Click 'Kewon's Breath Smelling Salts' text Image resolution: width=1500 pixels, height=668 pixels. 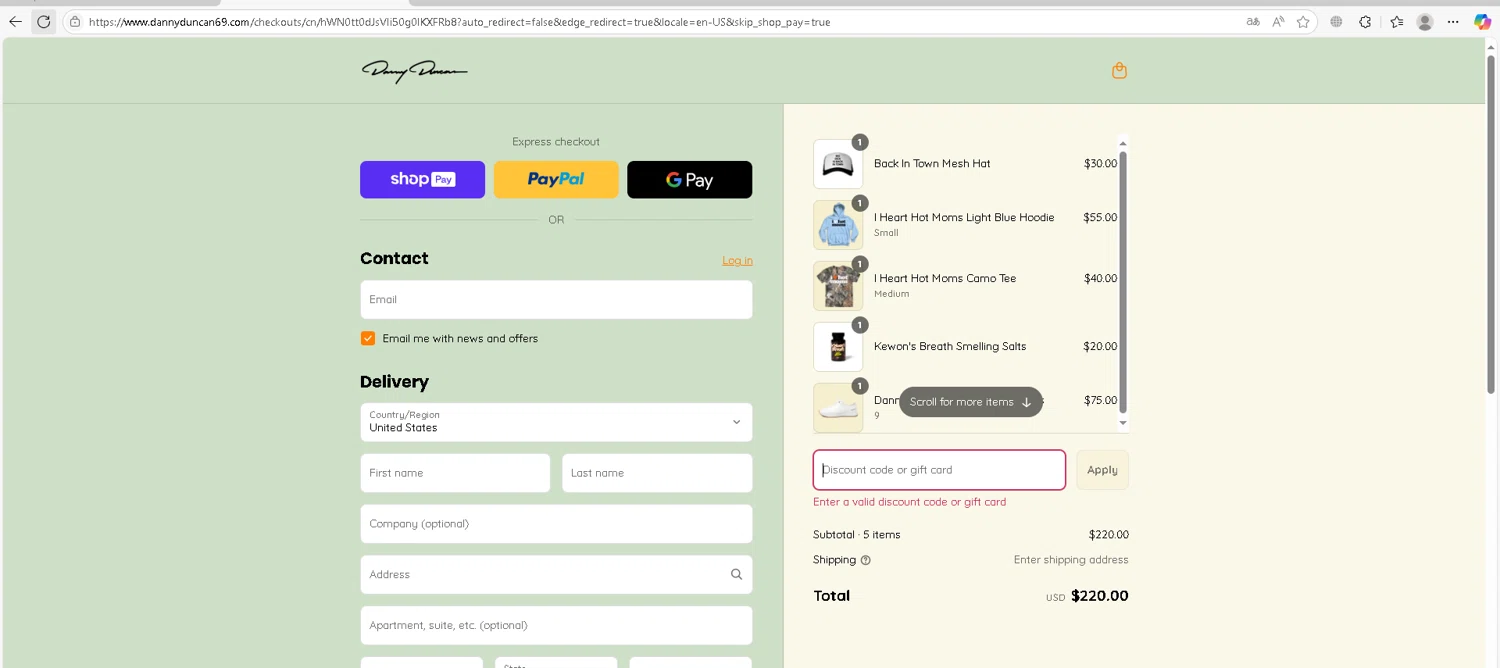(950, 346)
